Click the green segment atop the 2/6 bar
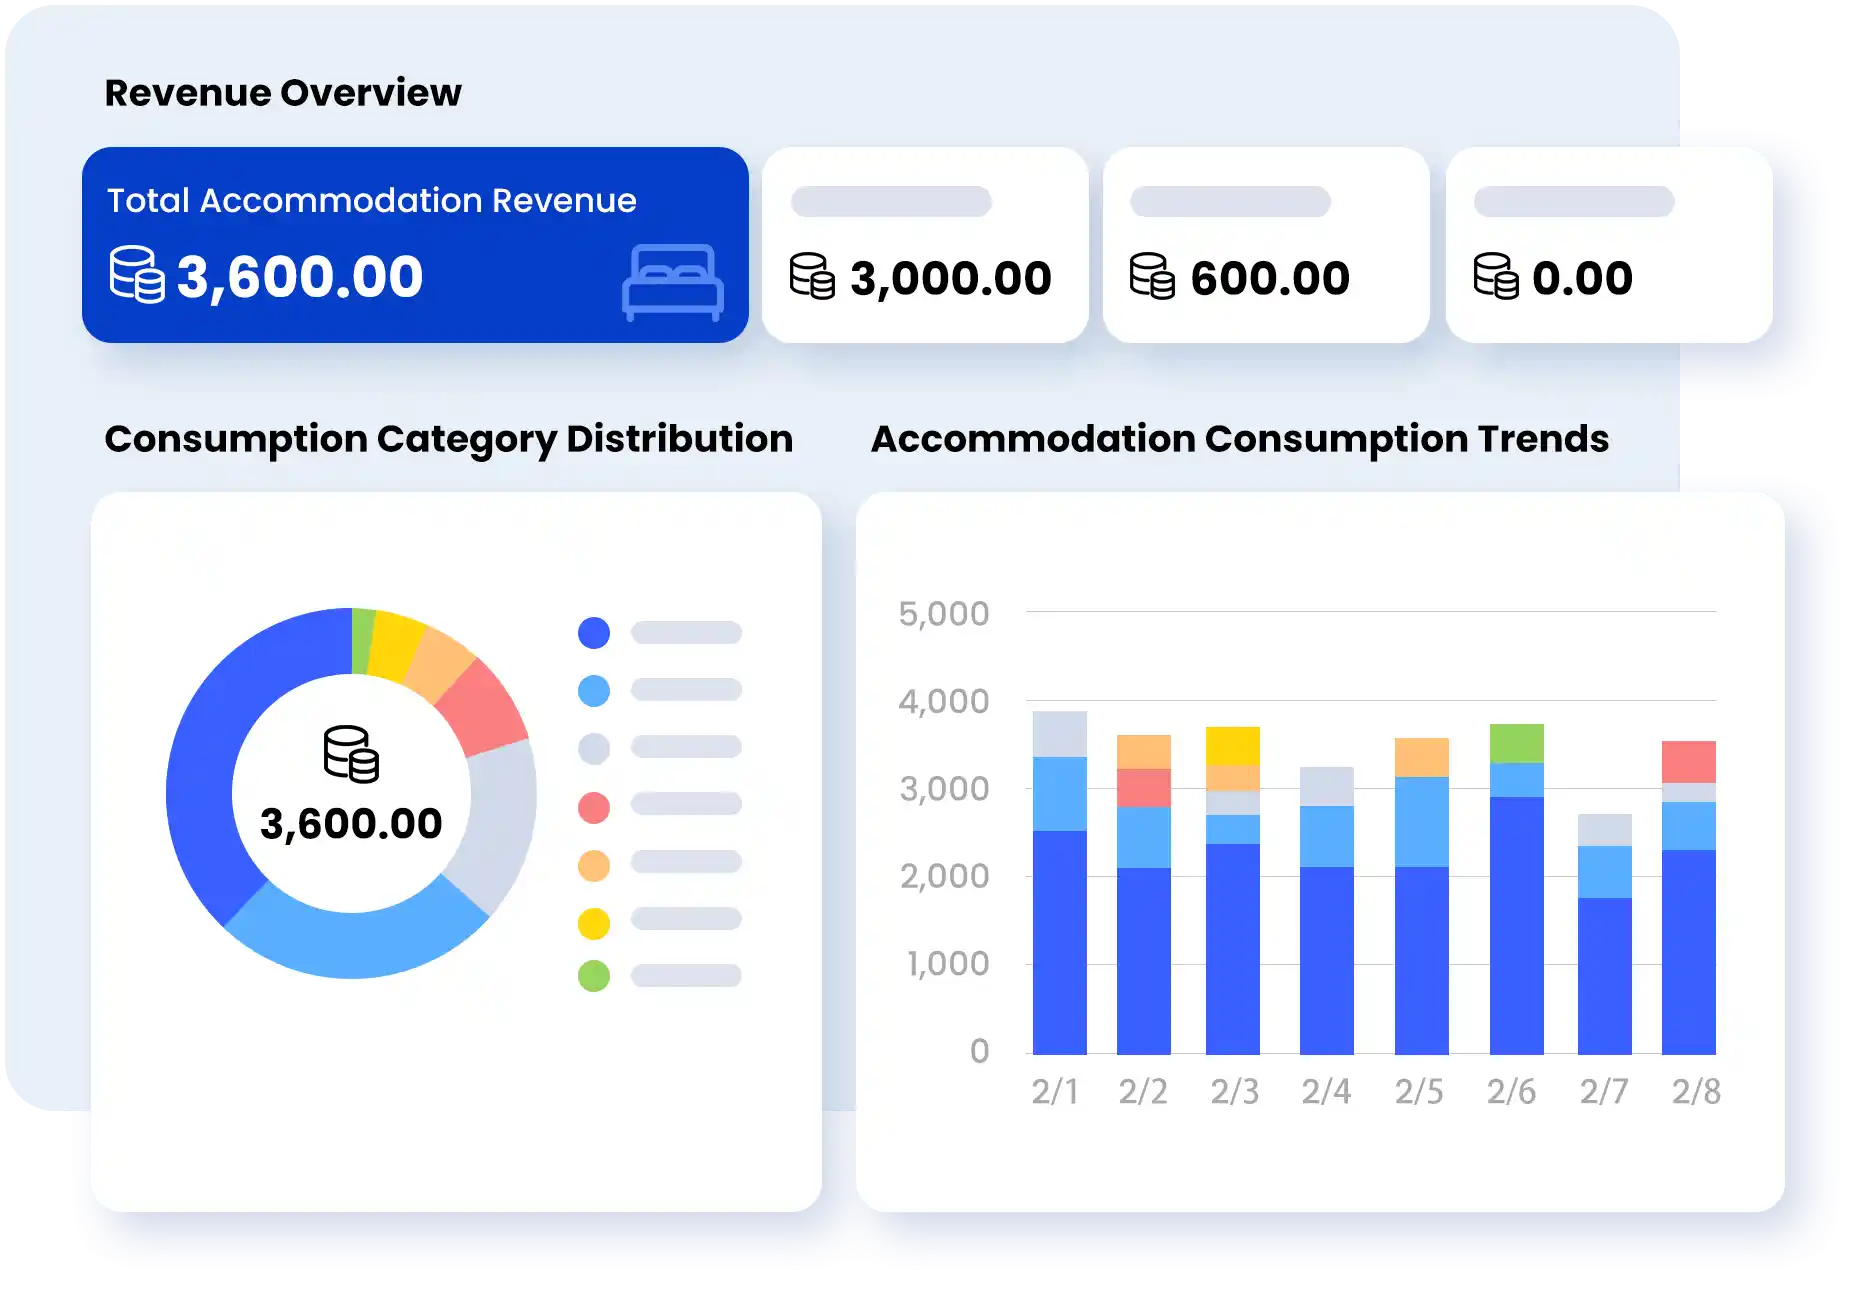Screen dimensions: 1870x1303 [1514, 740]
